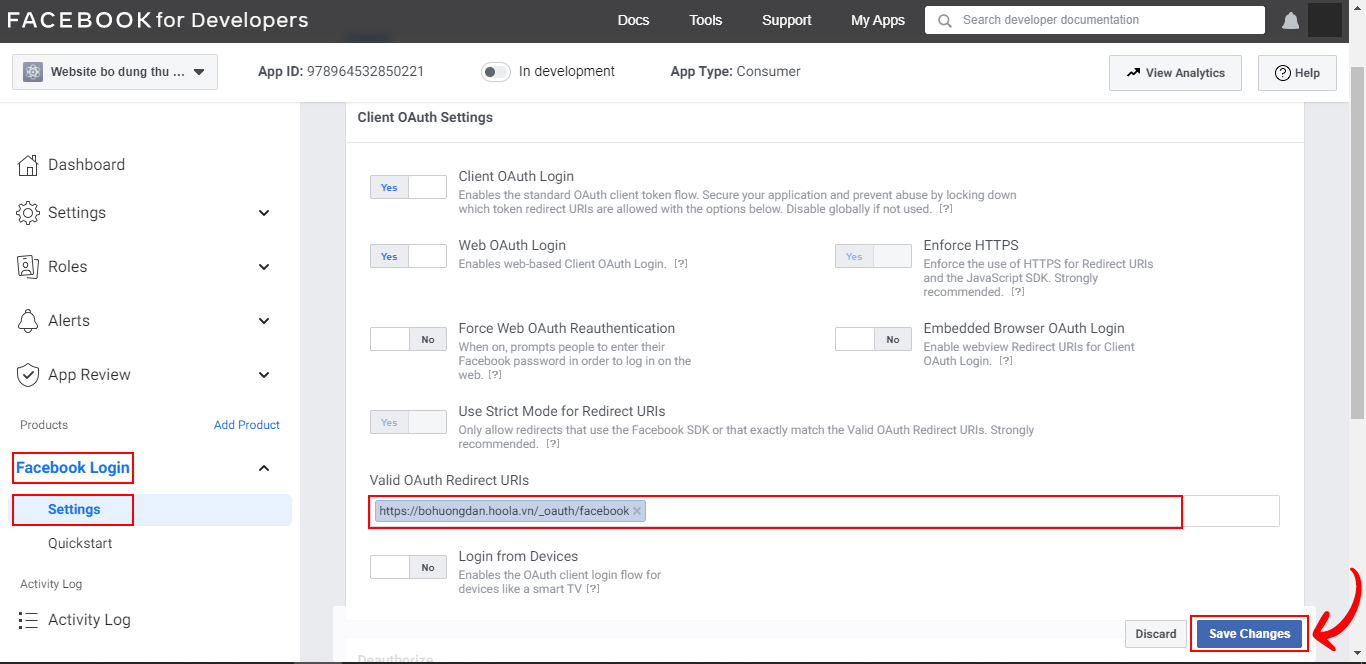This screenshot has width=1366, height=664.
Task: Collapse the Facebook Login section chevron
Action: pos(264,468)
